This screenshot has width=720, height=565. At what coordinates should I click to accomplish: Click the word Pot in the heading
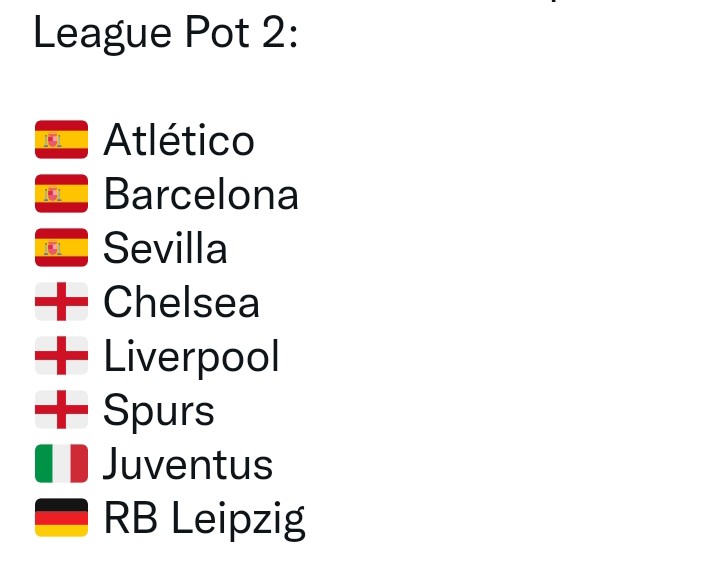tap(217, 32)
